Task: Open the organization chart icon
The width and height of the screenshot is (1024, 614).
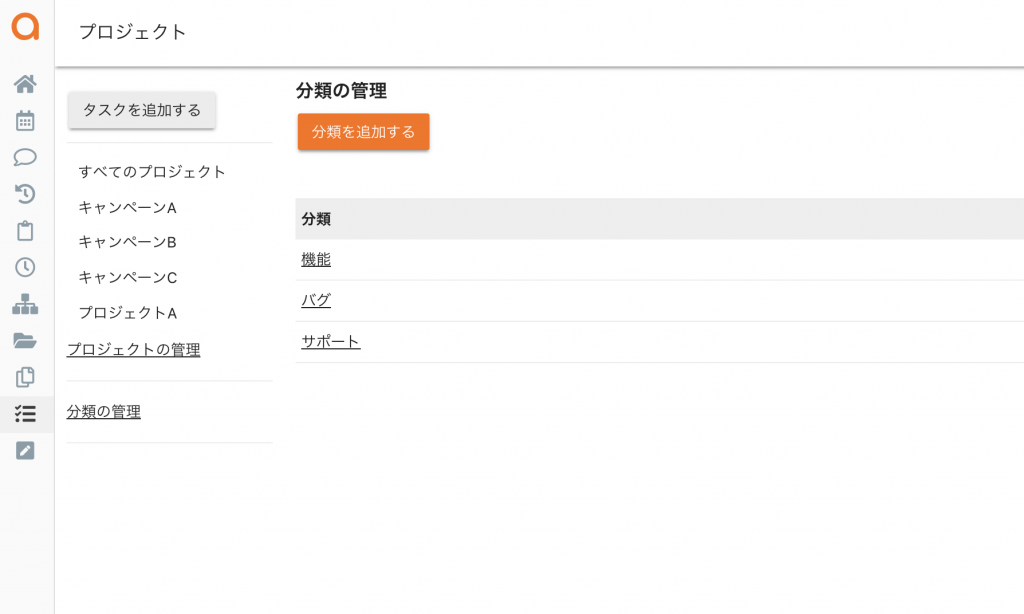Action: (25, 304)
